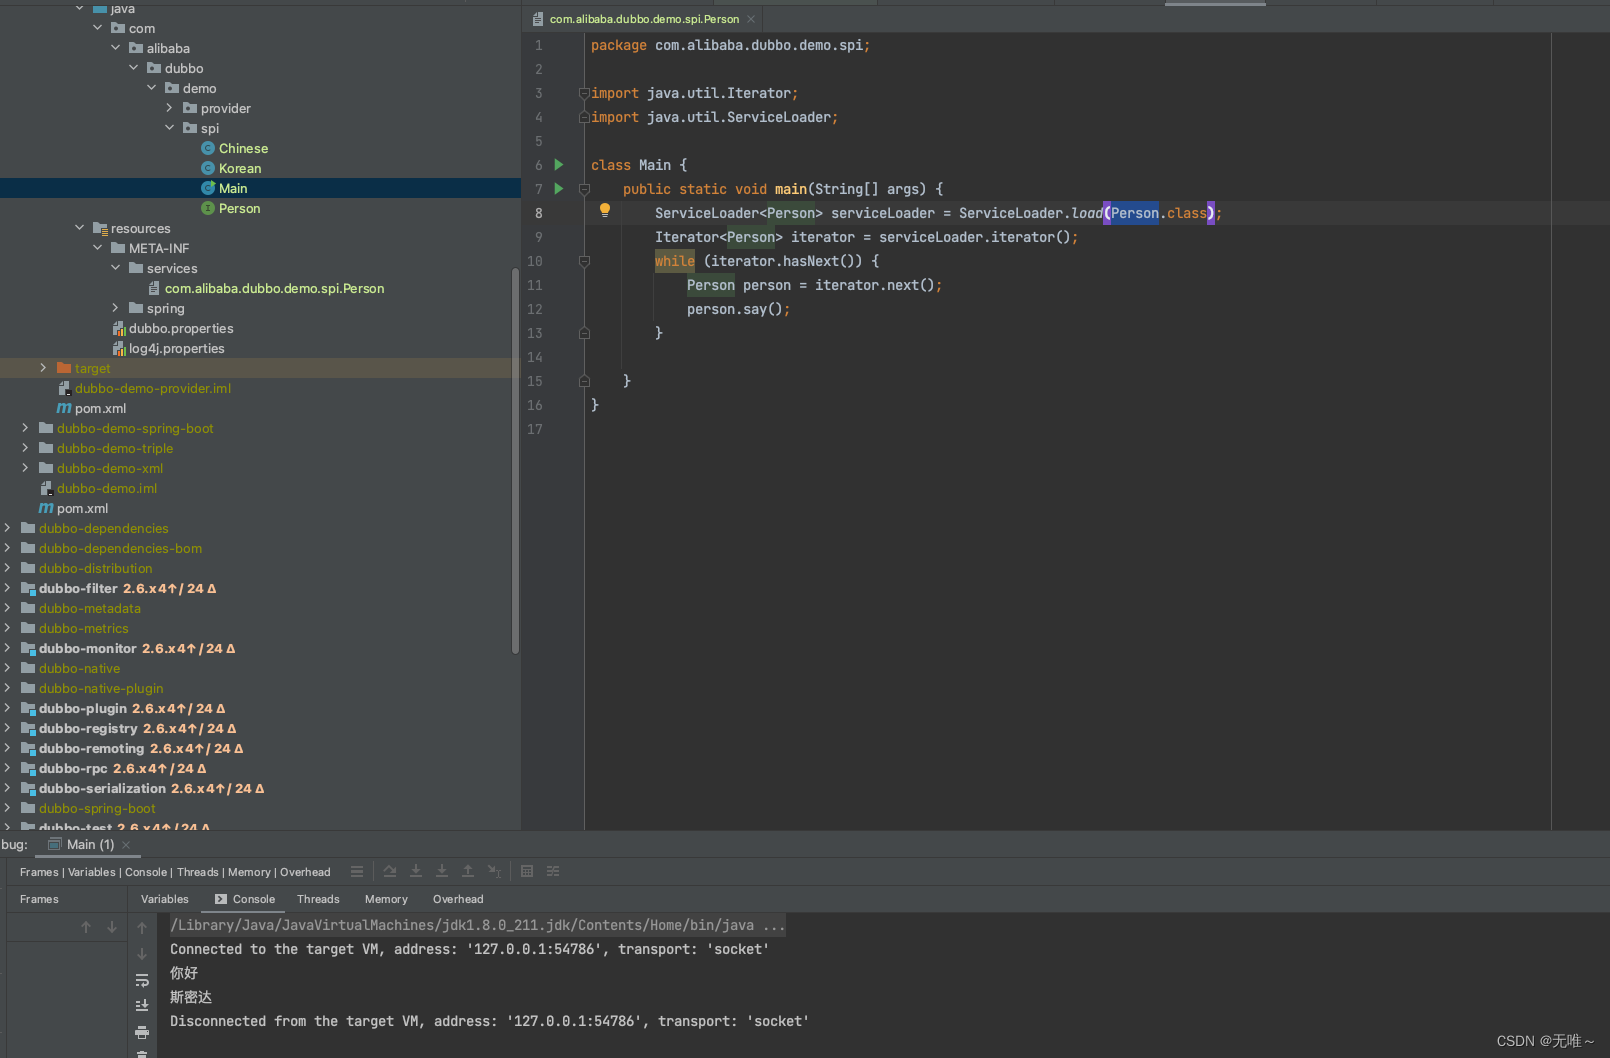The width and height of the screenshot is (1610, 1058).
Task: Click the folded java command line in console
Action: (x=477, y=925)
